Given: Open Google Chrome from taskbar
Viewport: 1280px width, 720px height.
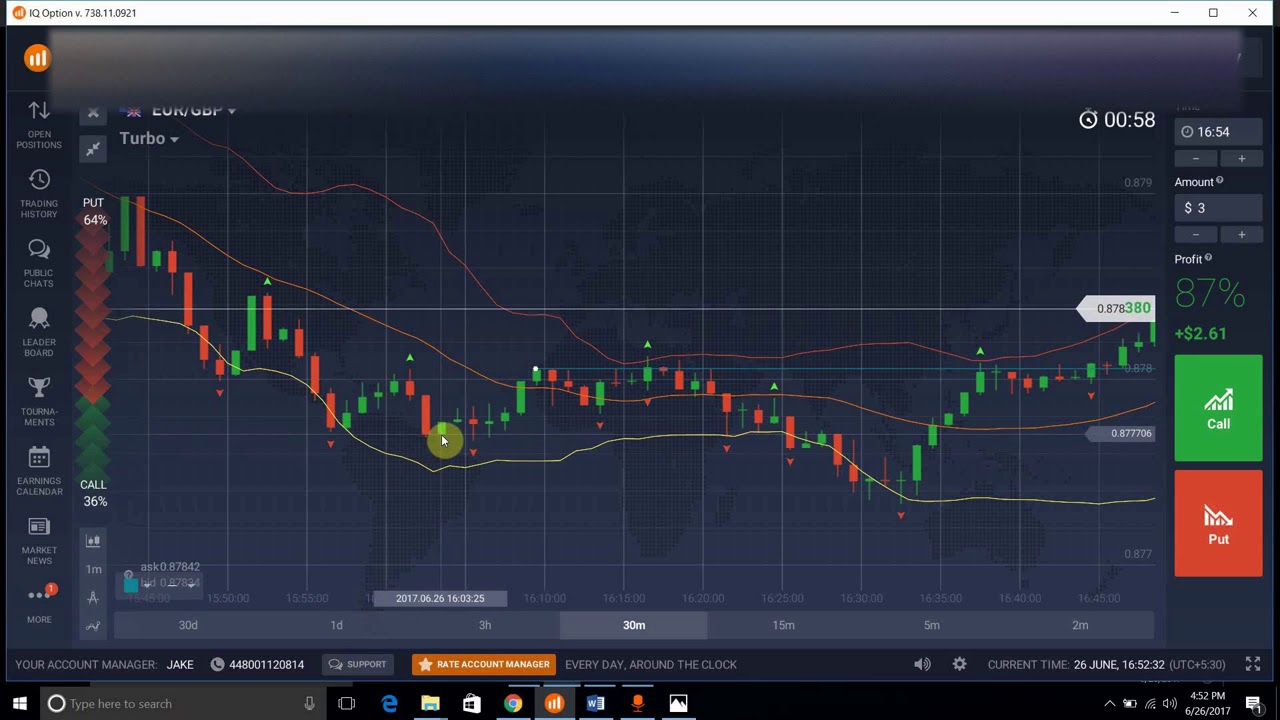Looking at the screenshot, I should click(x=512, y=704).
